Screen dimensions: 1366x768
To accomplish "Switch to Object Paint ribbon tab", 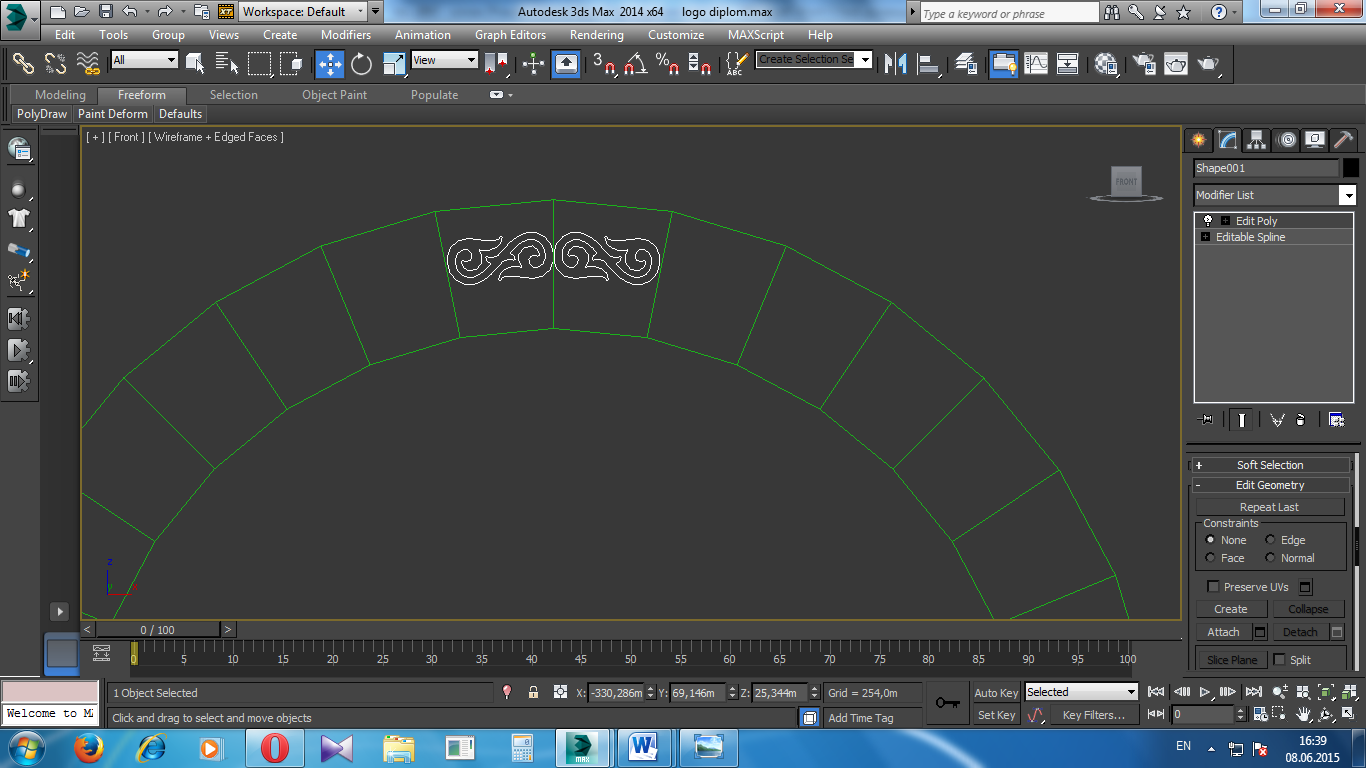I will pos(334,95).
